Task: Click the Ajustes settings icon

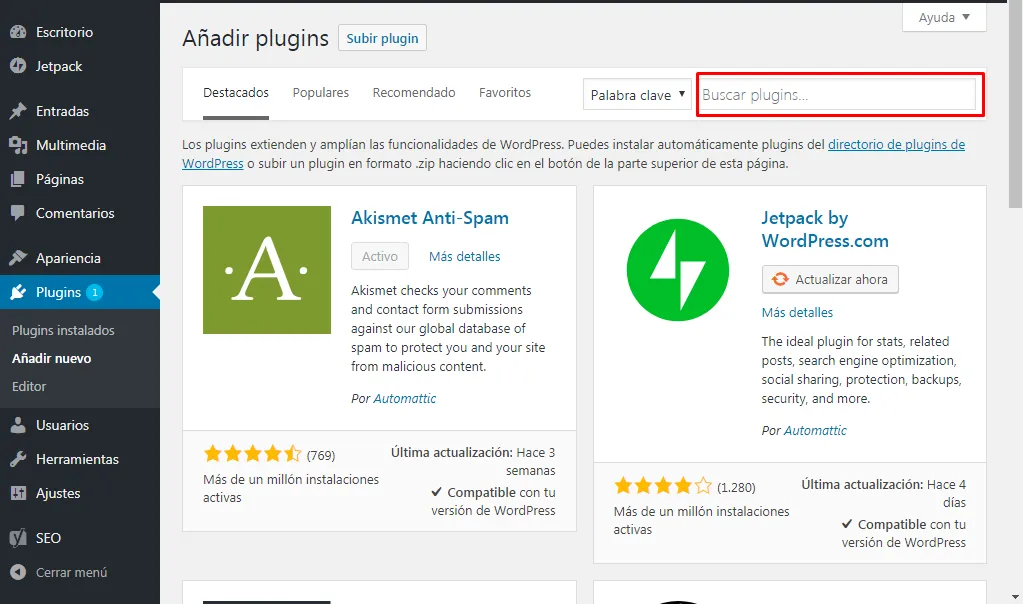Action: tap(18, 493)
